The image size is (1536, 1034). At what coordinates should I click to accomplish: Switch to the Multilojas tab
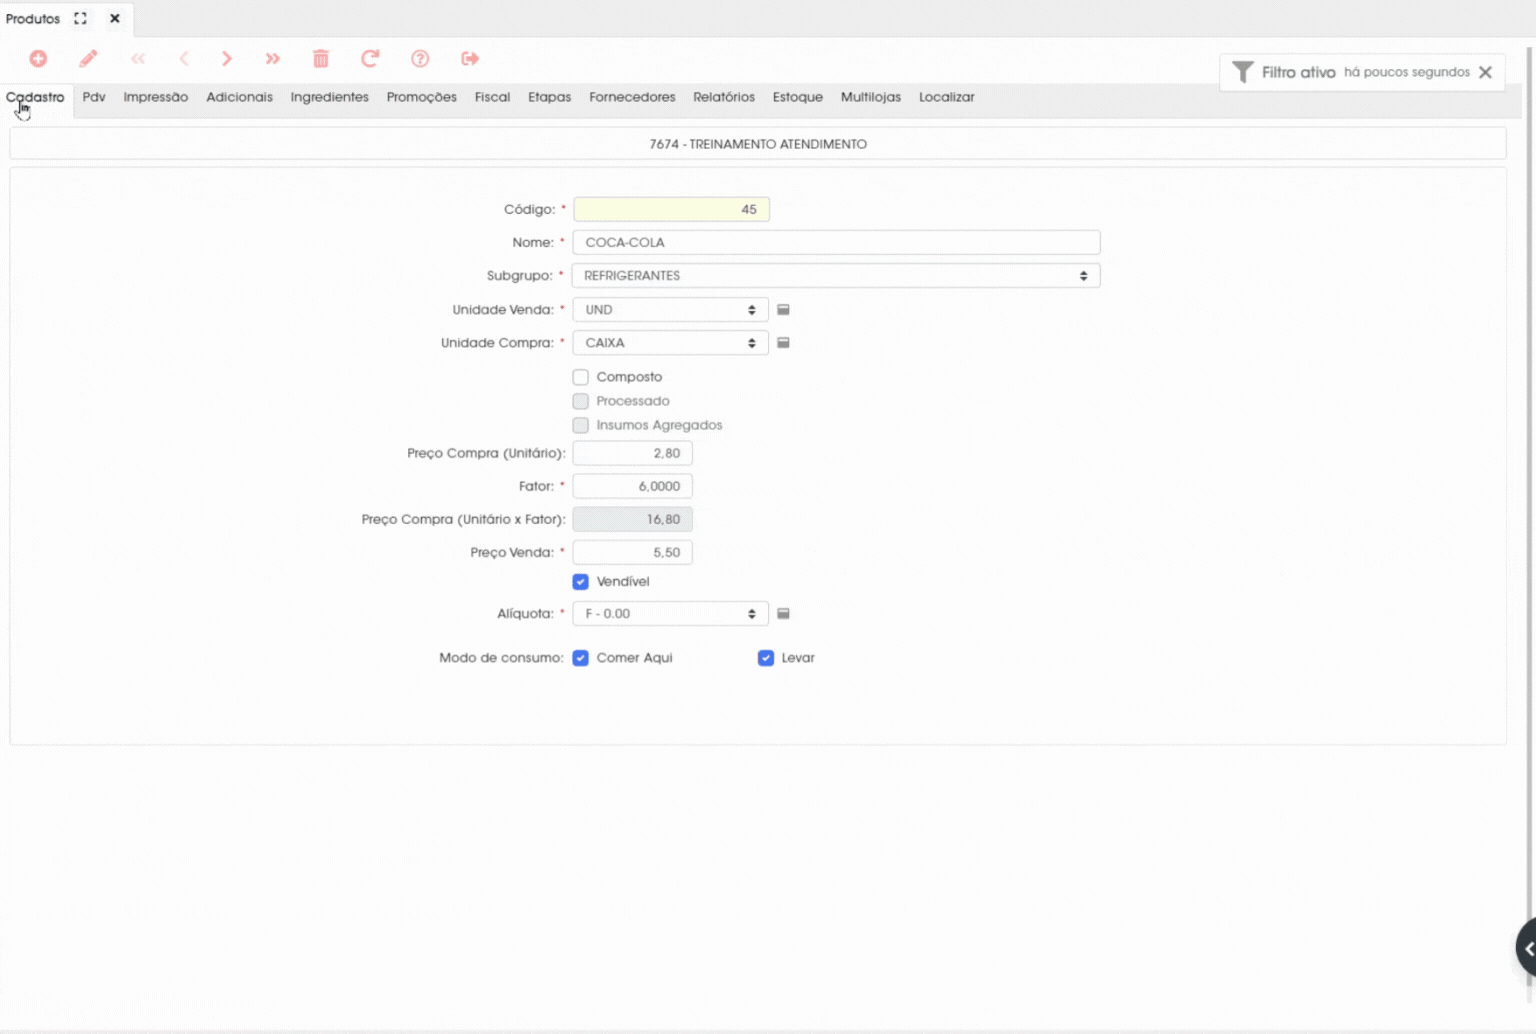click(871, 97)
